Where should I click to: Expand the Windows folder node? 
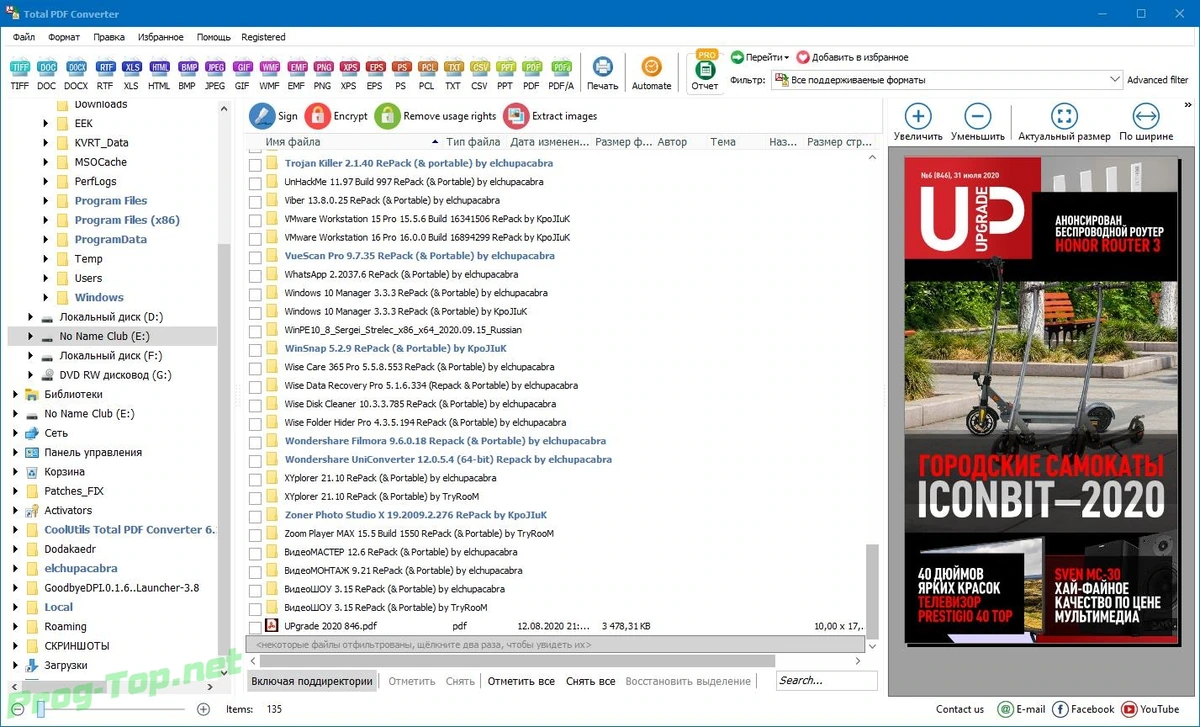pos(46,298)
